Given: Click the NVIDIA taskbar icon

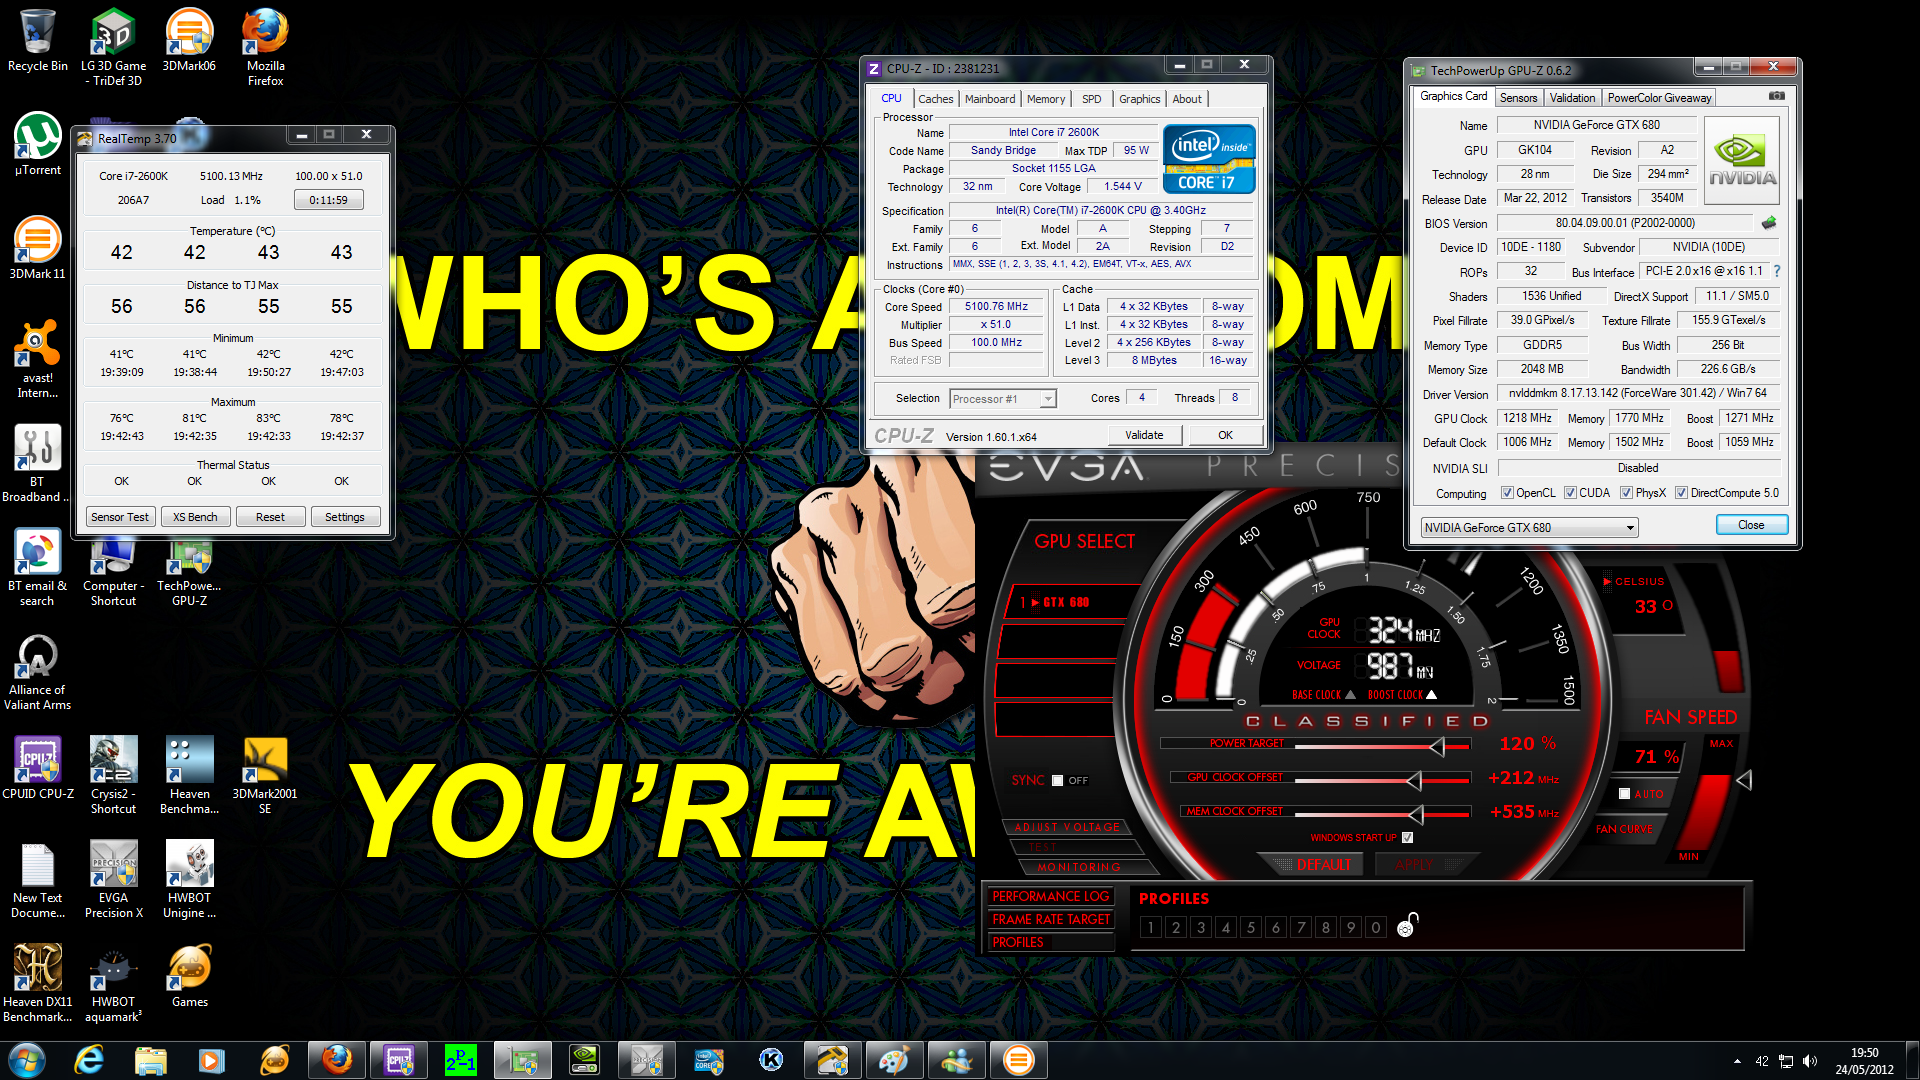Looking at the screenshot, I should click(584, 1060).
